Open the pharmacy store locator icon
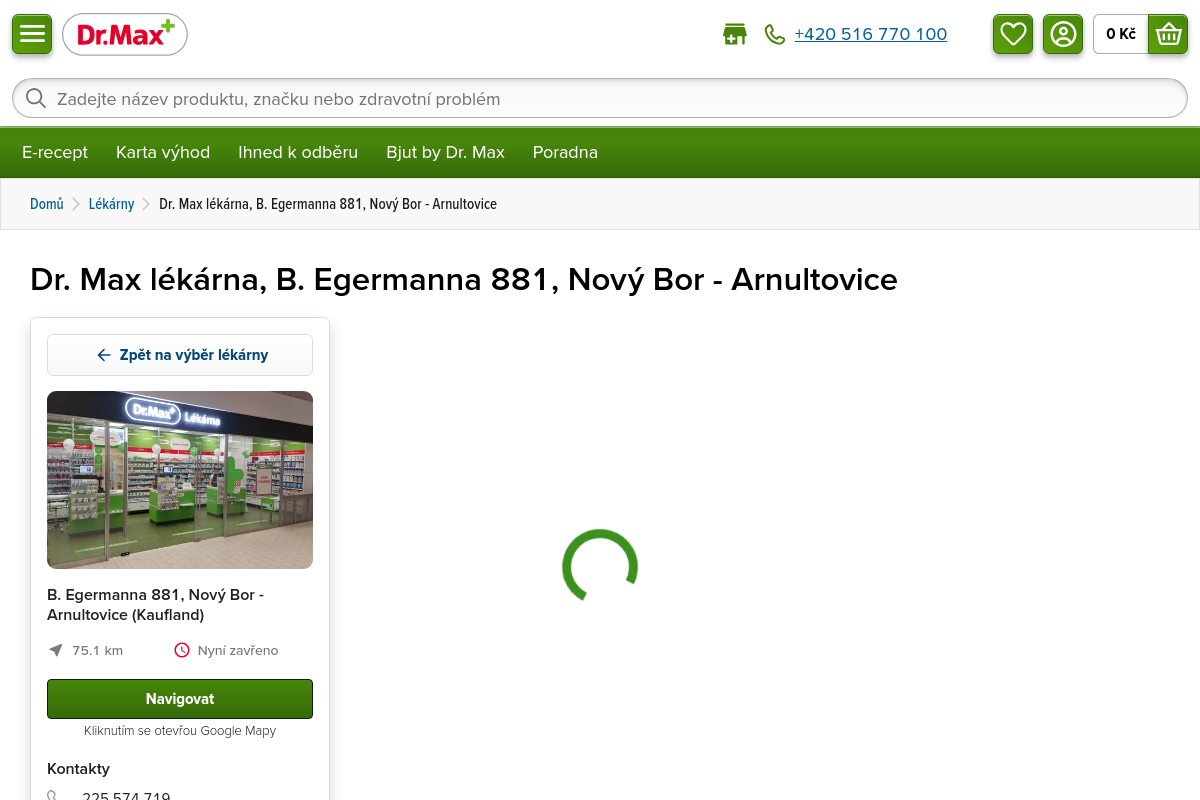Image resolution: width=1200 pixels, height=800 pixels. pos(735,34)
